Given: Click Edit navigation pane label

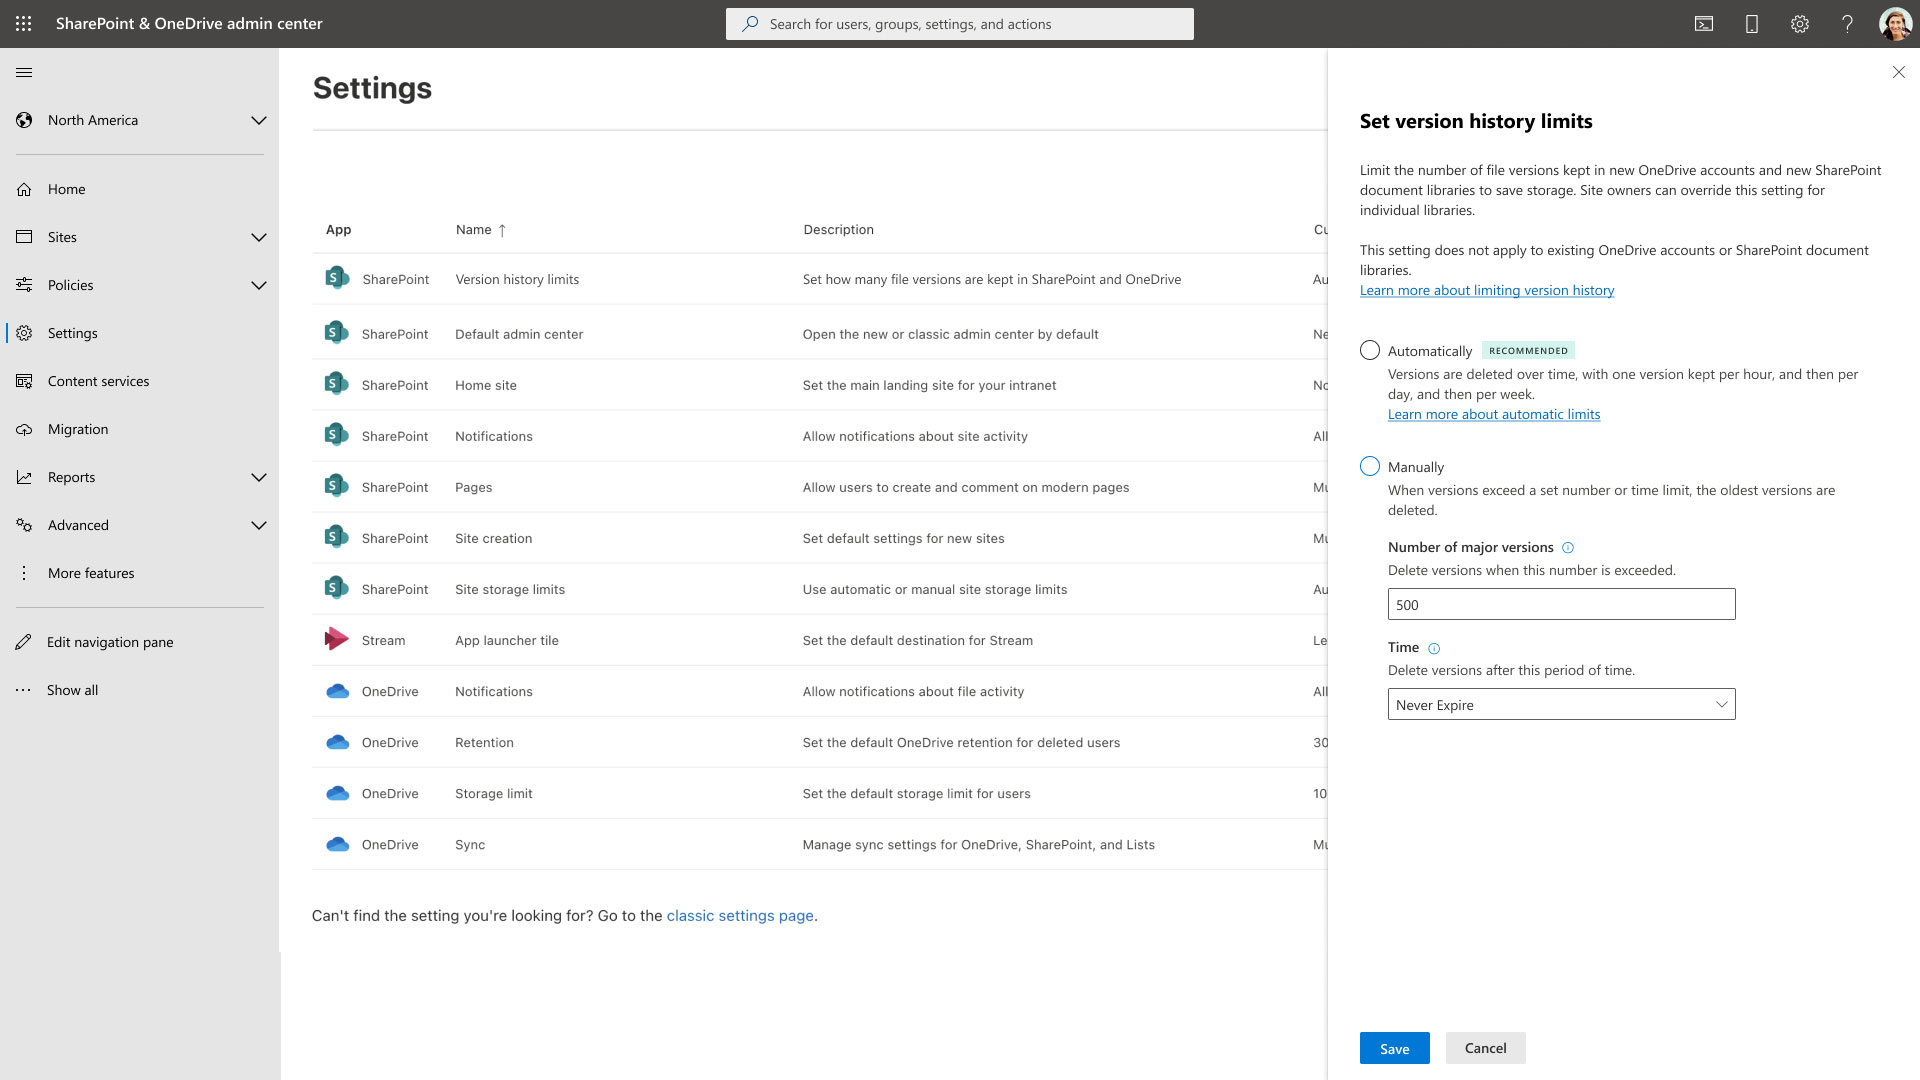Looking at the screenshot, I should click(110, 642).
